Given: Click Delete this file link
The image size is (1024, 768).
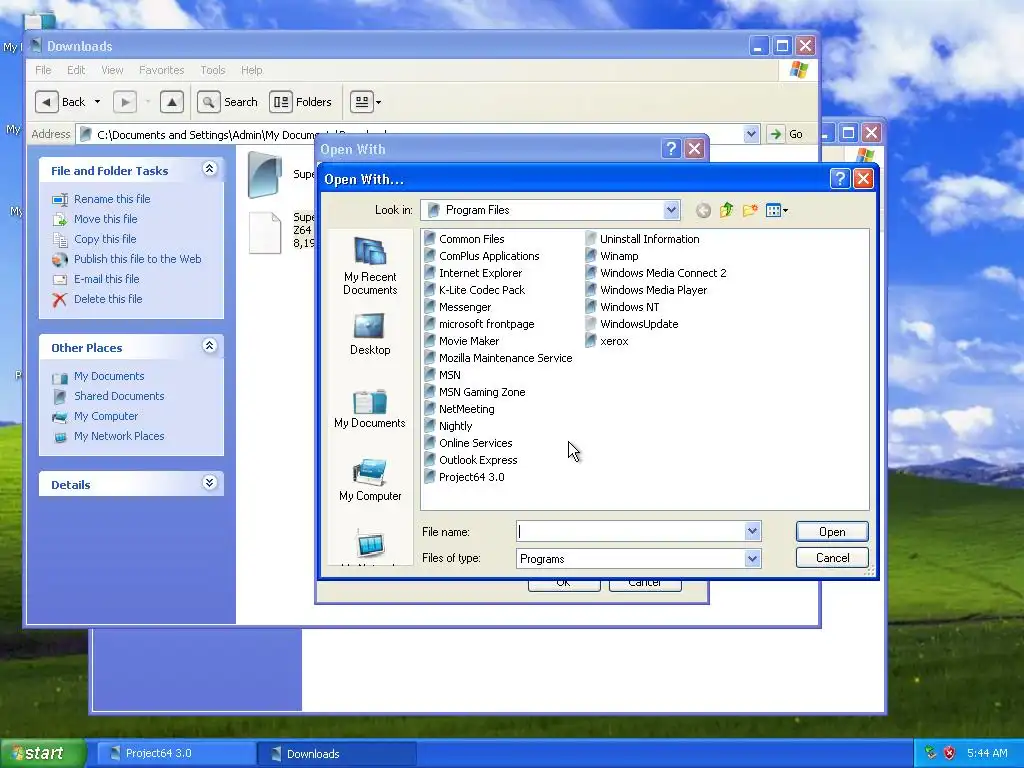Looking at the screenshot, I should click(x=108, y=299).
